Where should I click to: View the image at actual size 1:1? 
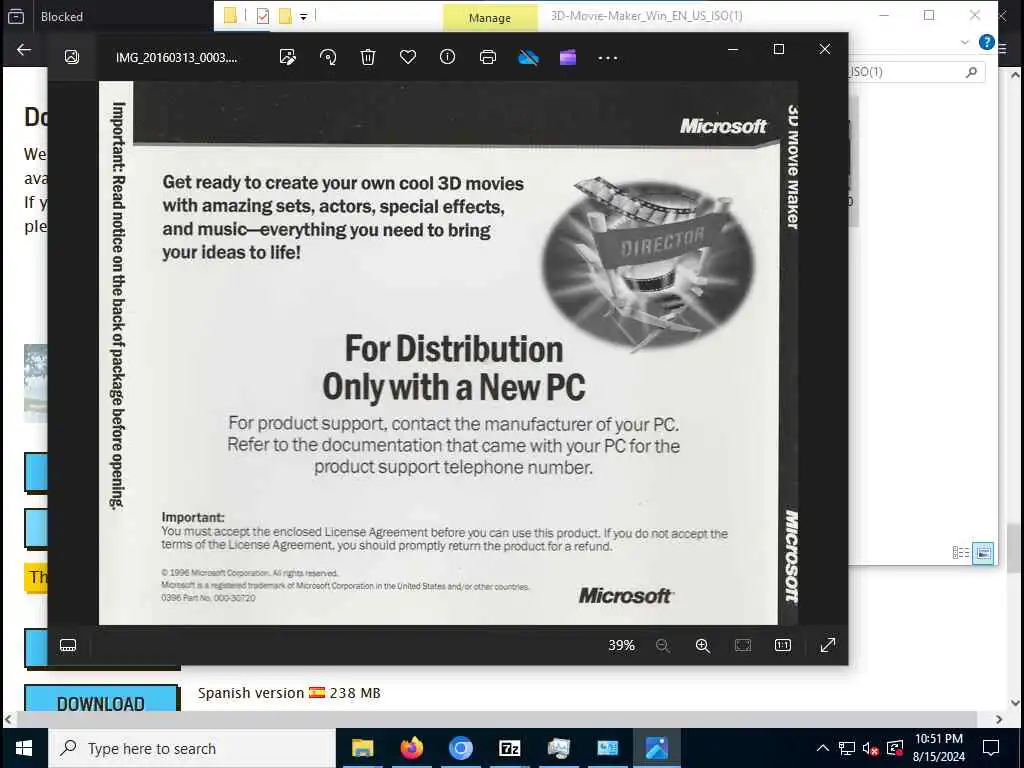(782, 645)
